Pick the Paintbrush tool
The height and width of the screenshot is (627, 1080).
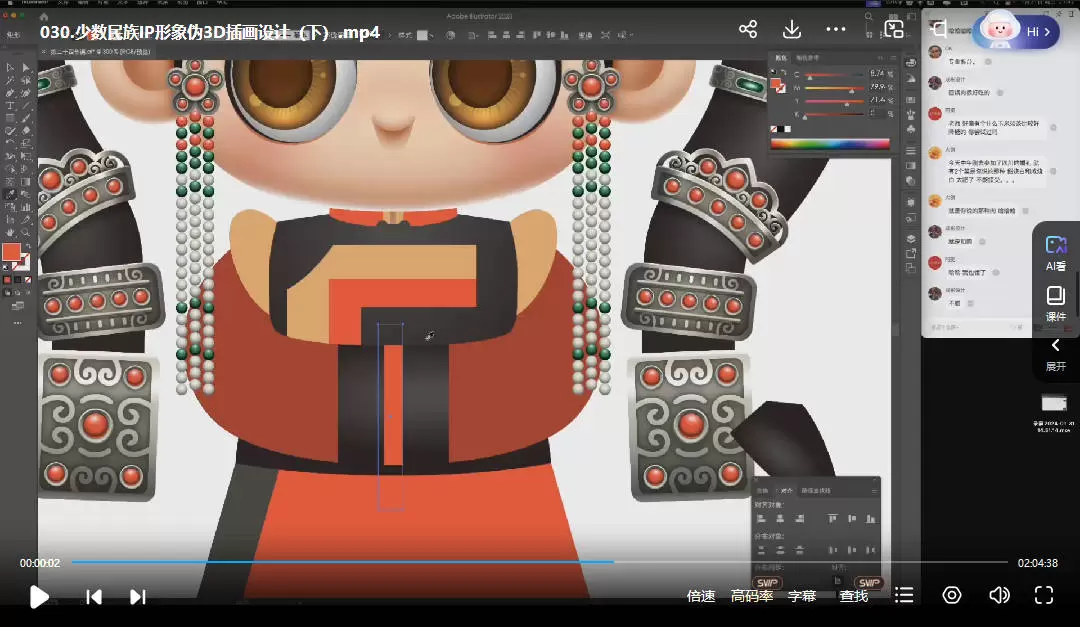tap(26, 118)
